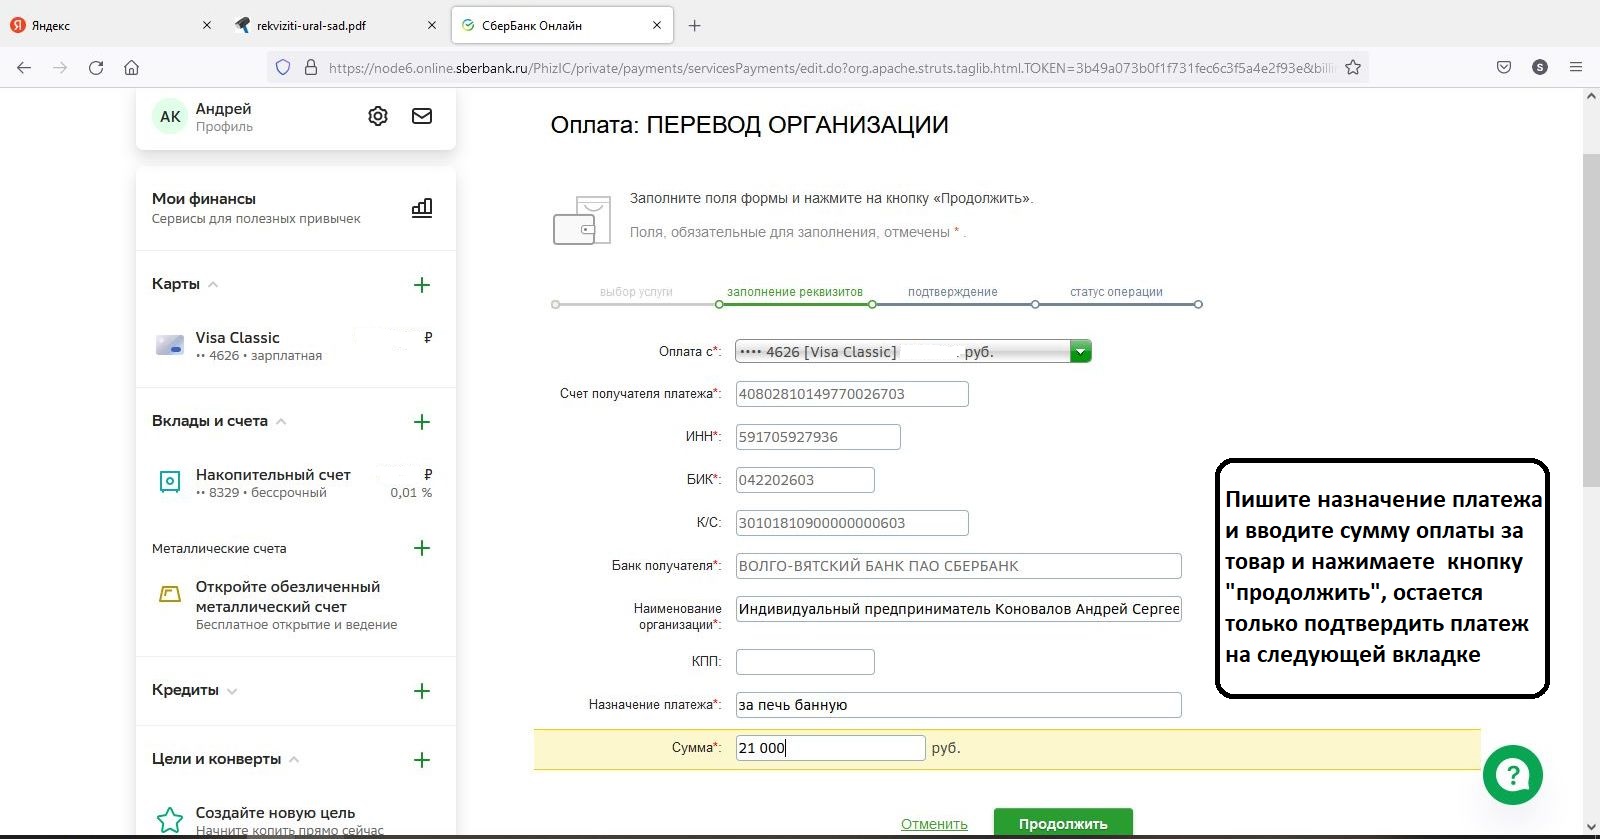
Task: Add a new card plus icon
Action: (x=422, y=285)
